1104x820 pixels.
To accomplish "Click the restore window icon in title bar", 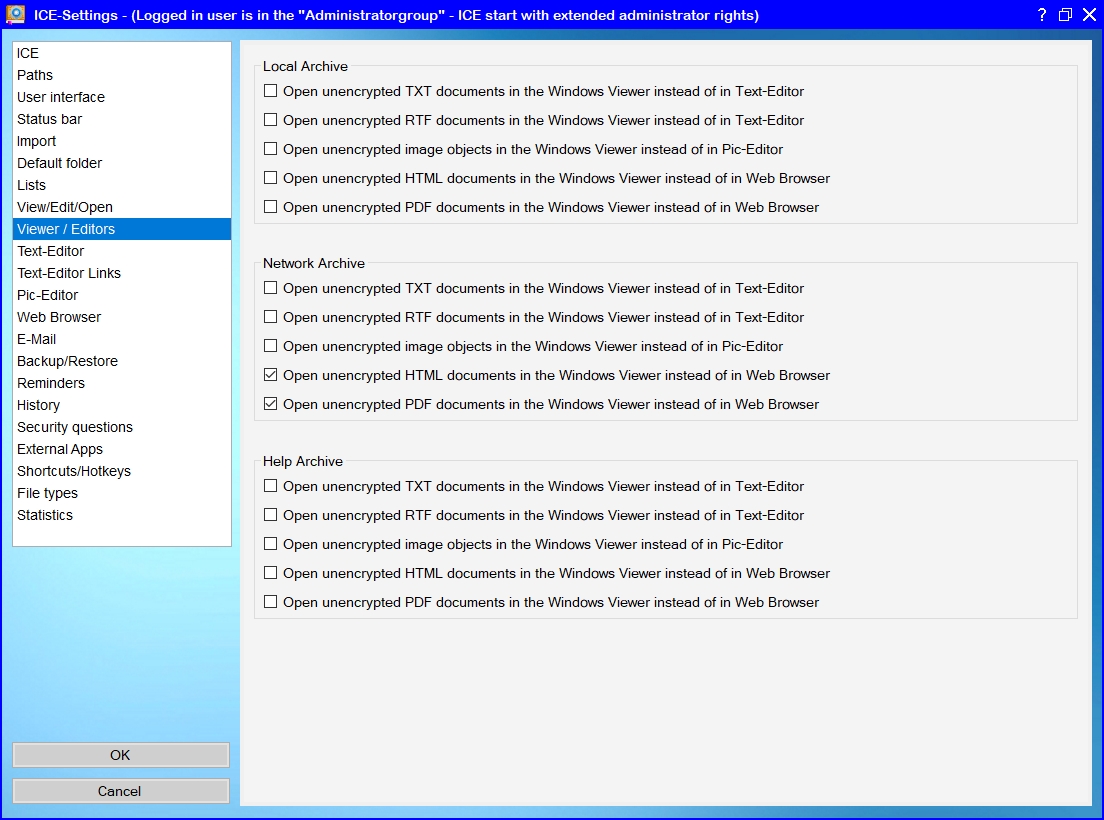I will point(1065,15).
